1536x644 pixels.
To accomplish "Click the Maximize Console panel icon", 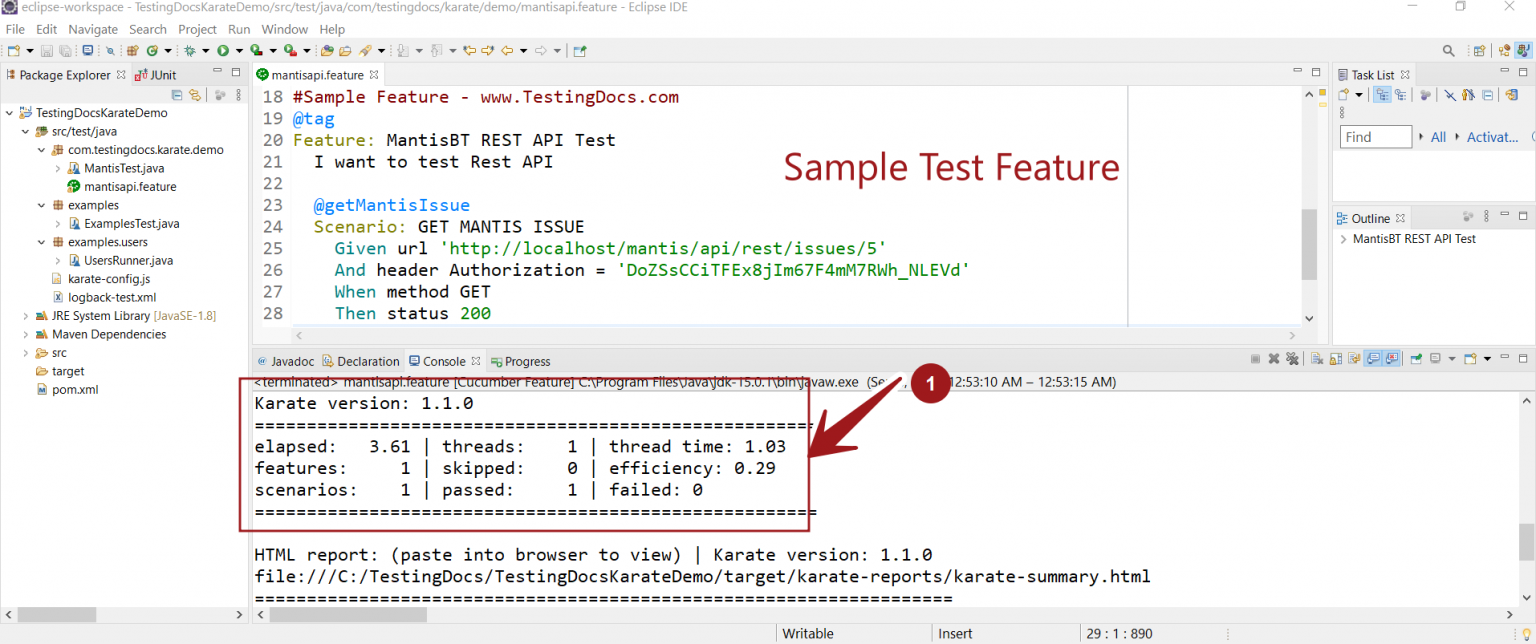I will tap(1522, 358).
